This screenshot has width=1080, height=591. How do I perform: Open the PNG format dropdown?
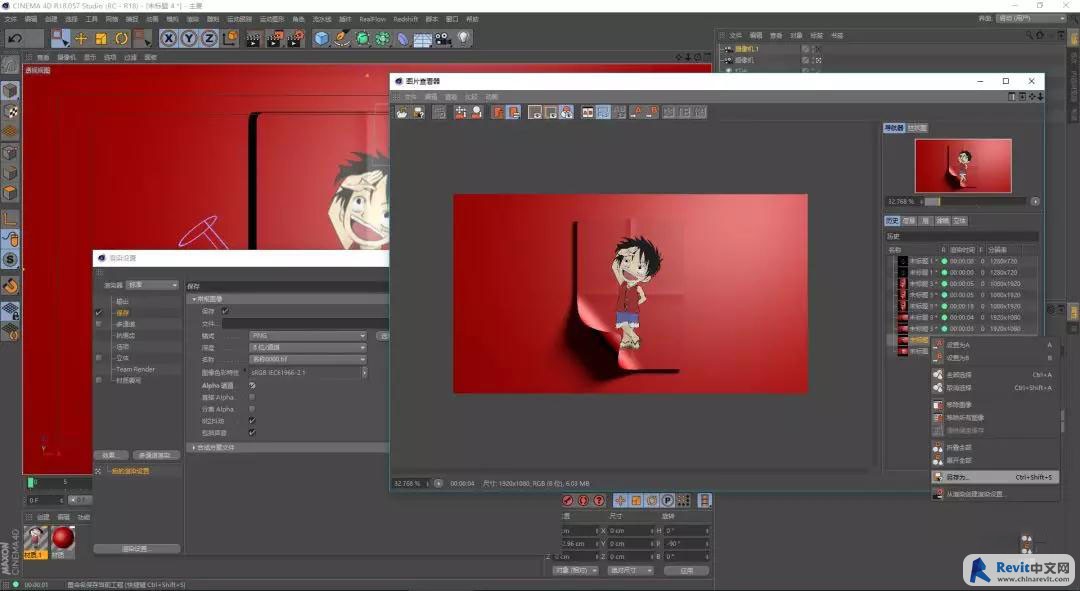click(x=307, y=336)
